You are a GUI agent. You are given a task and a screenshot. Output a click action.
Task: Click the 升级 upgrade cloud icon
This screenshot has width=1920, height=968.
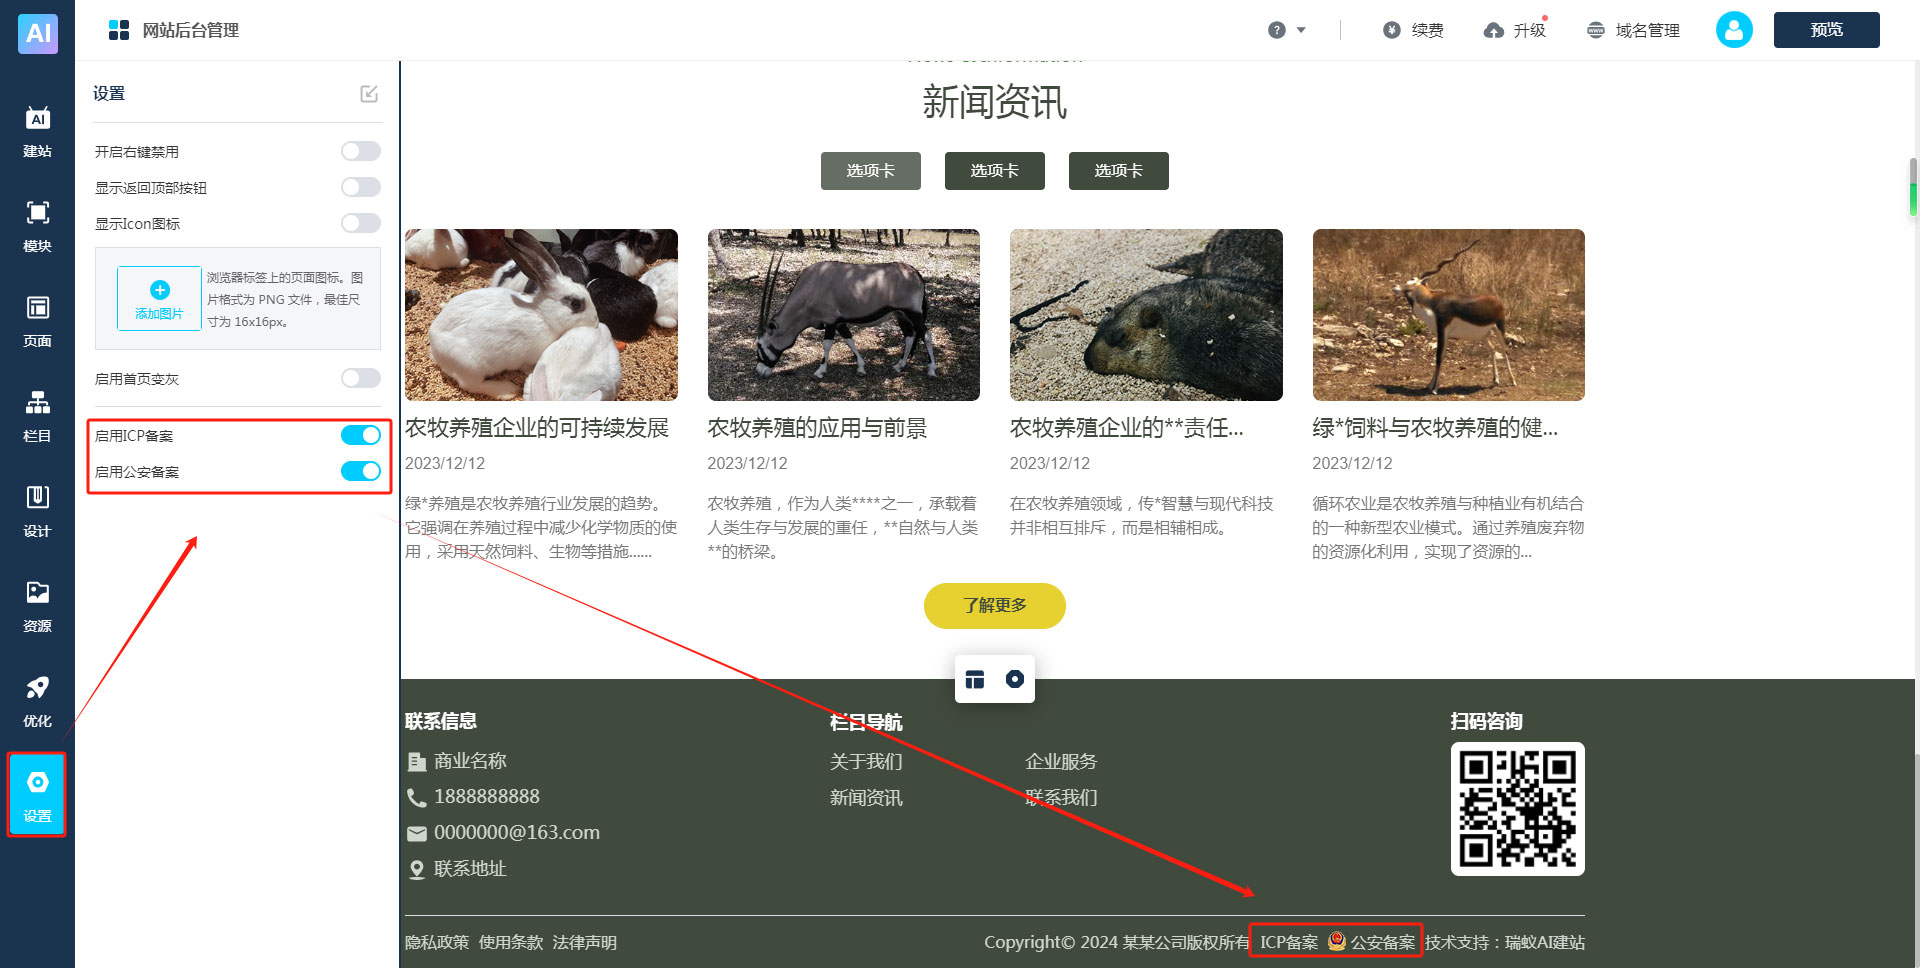(1494, 30)
